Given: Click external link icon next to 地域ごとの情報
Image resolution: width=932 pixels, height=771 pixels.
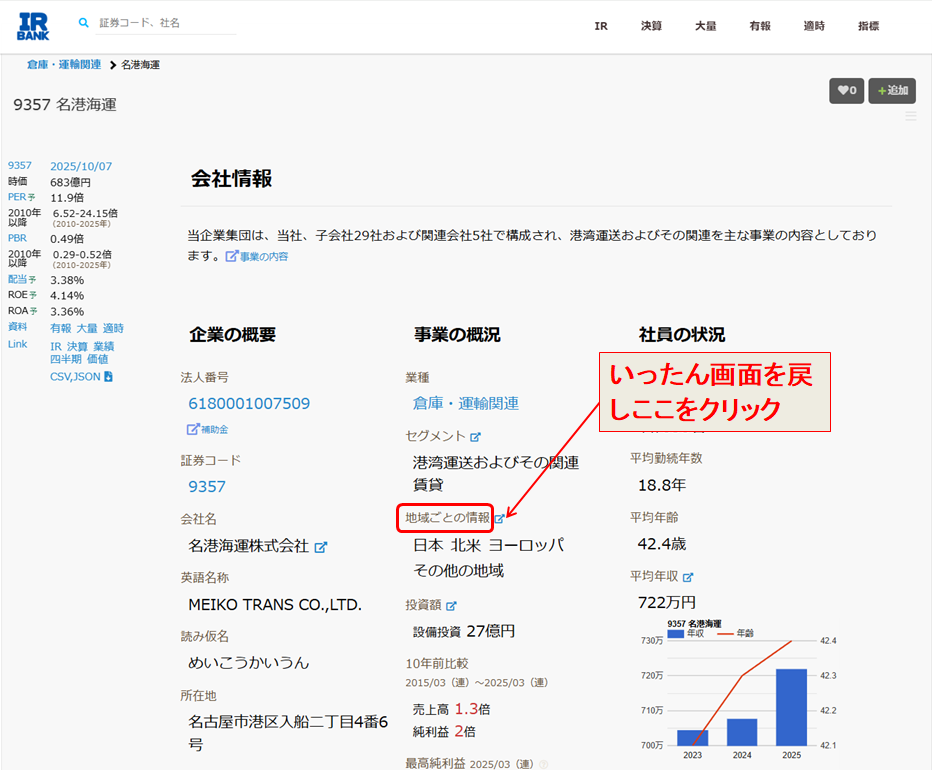Looking at the screenshot, I should (500, 519).
